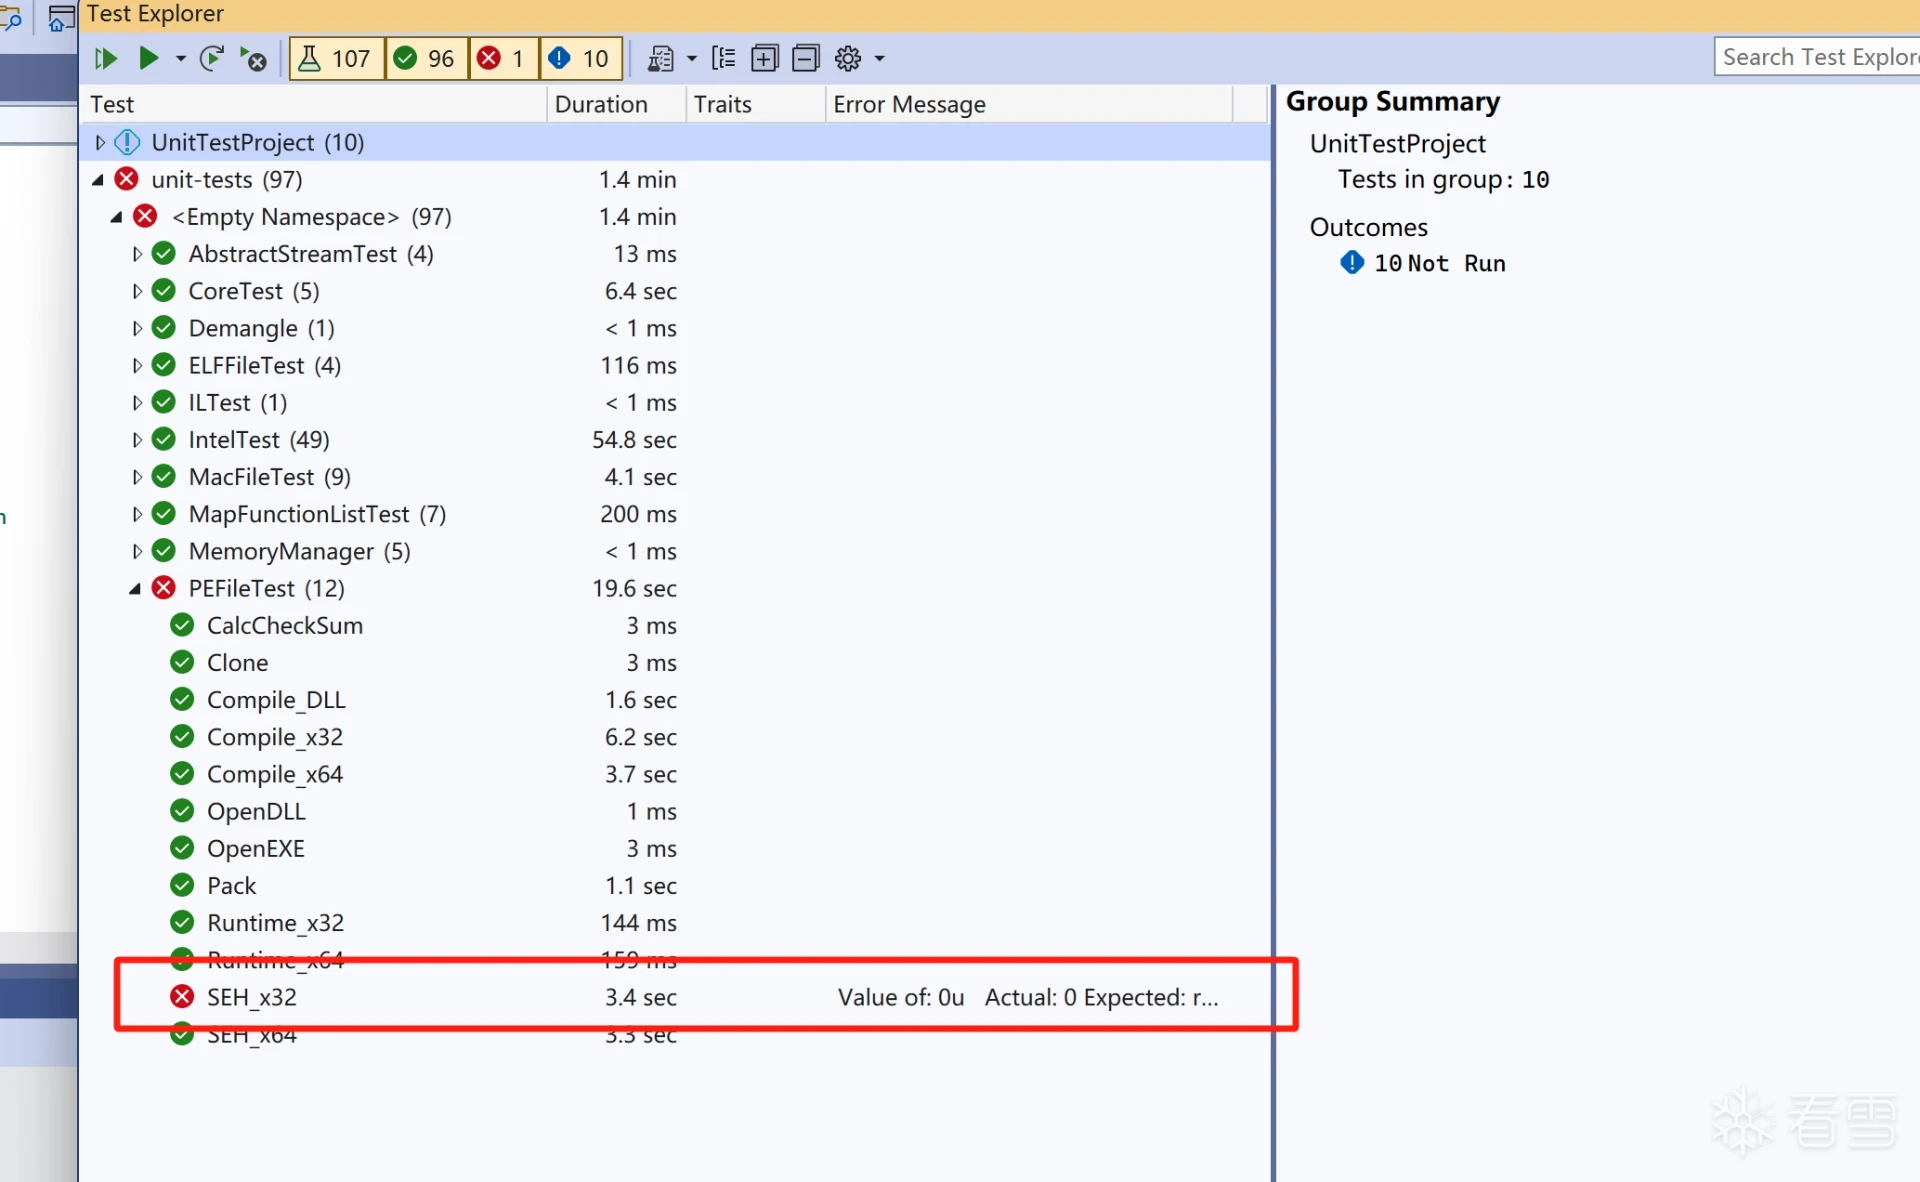Screen dimensions: 1920x1182
Task: Collapse the PEFileTest (12) group
Action: pos(135,588)
